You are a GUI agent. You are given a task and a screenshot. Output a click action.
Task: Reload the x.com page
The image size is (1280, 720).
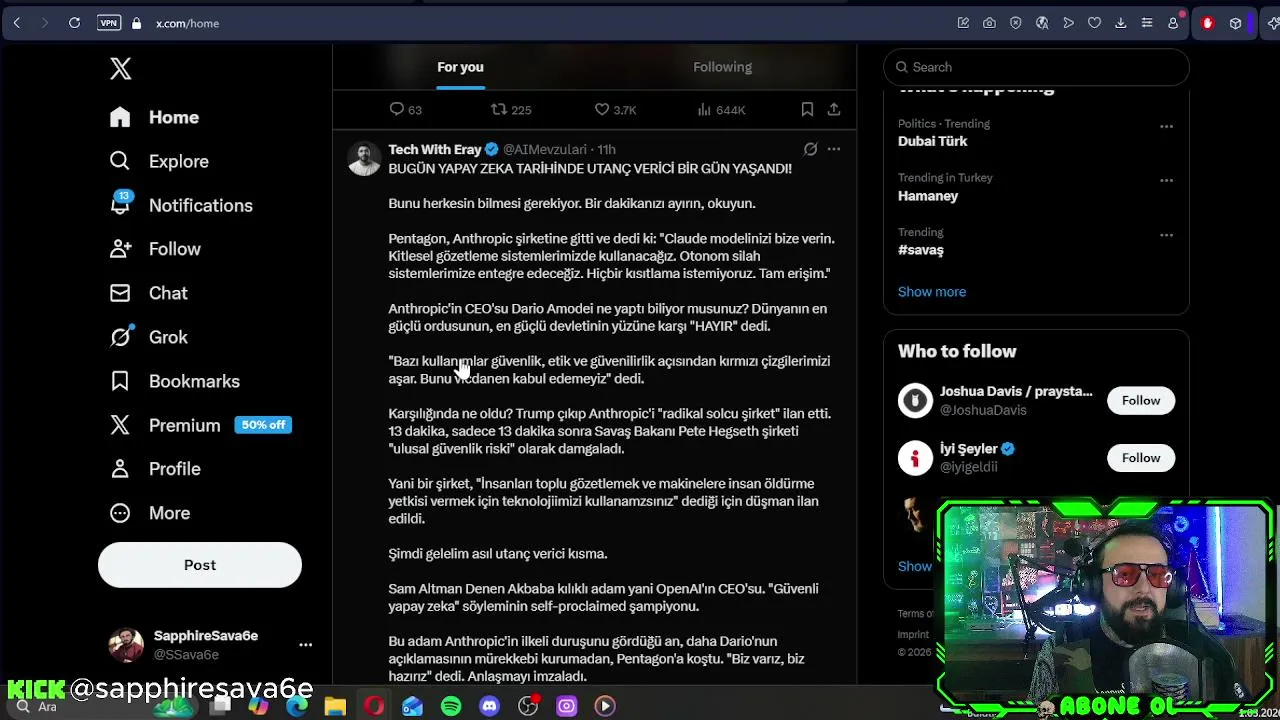(x=74, y=23)
